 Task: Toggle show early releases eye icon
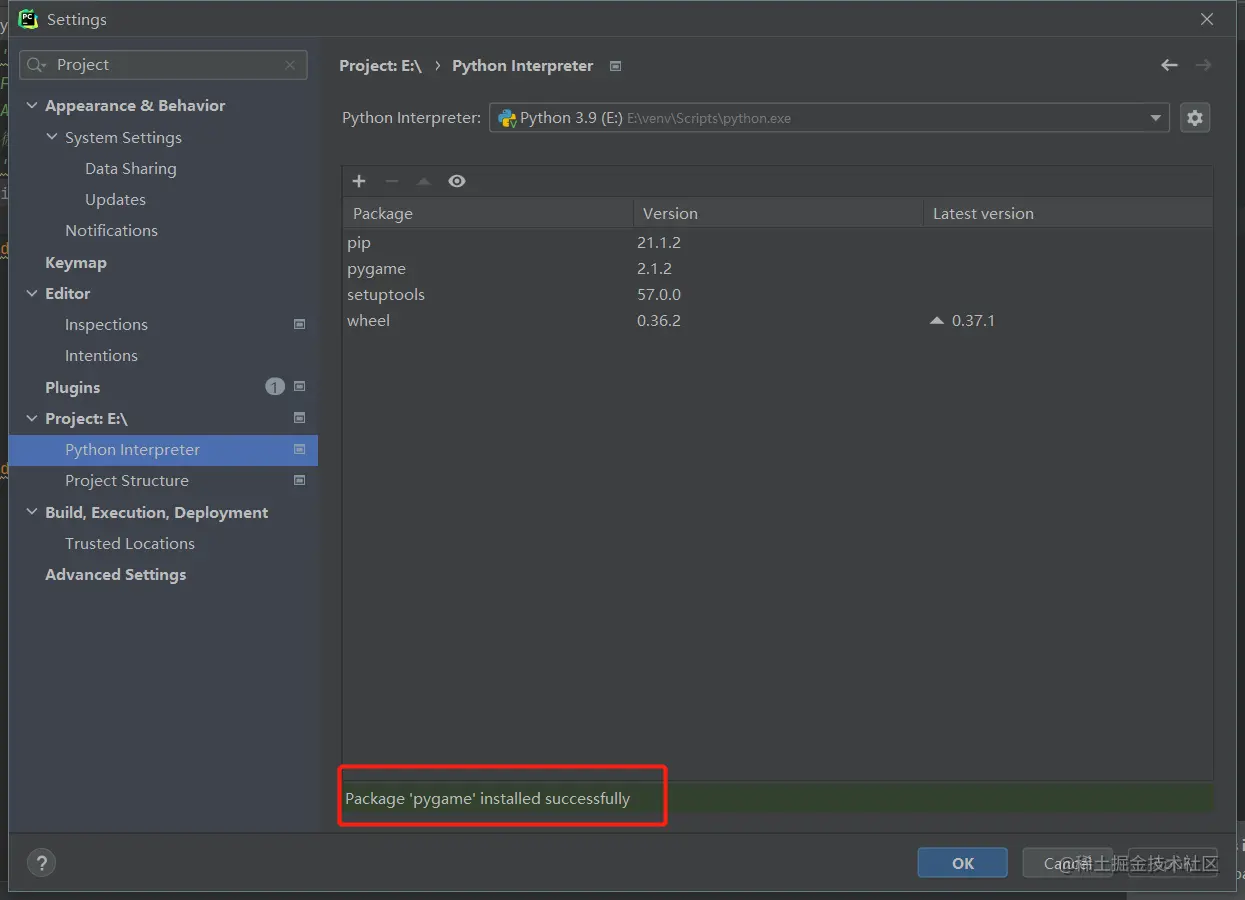tap(457, 181)
